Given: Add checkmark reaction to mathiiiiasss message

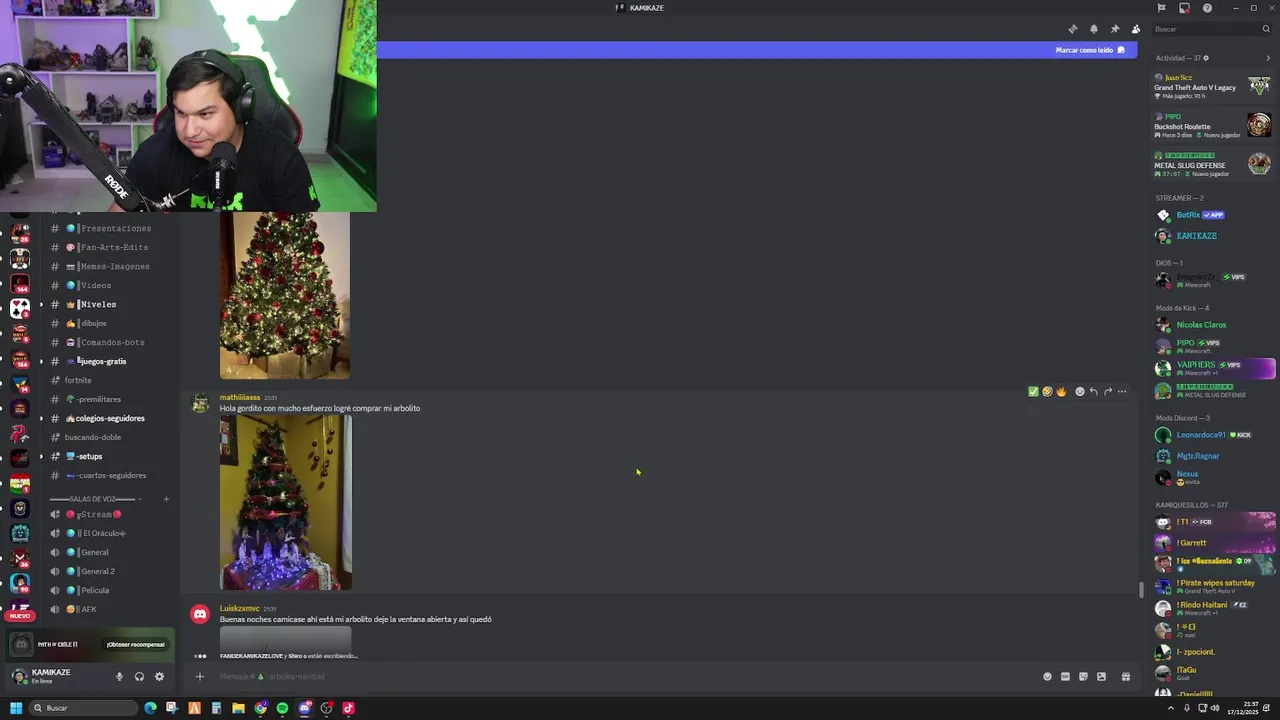Looking at the screenshot, I should click(x=1033, y=392).
